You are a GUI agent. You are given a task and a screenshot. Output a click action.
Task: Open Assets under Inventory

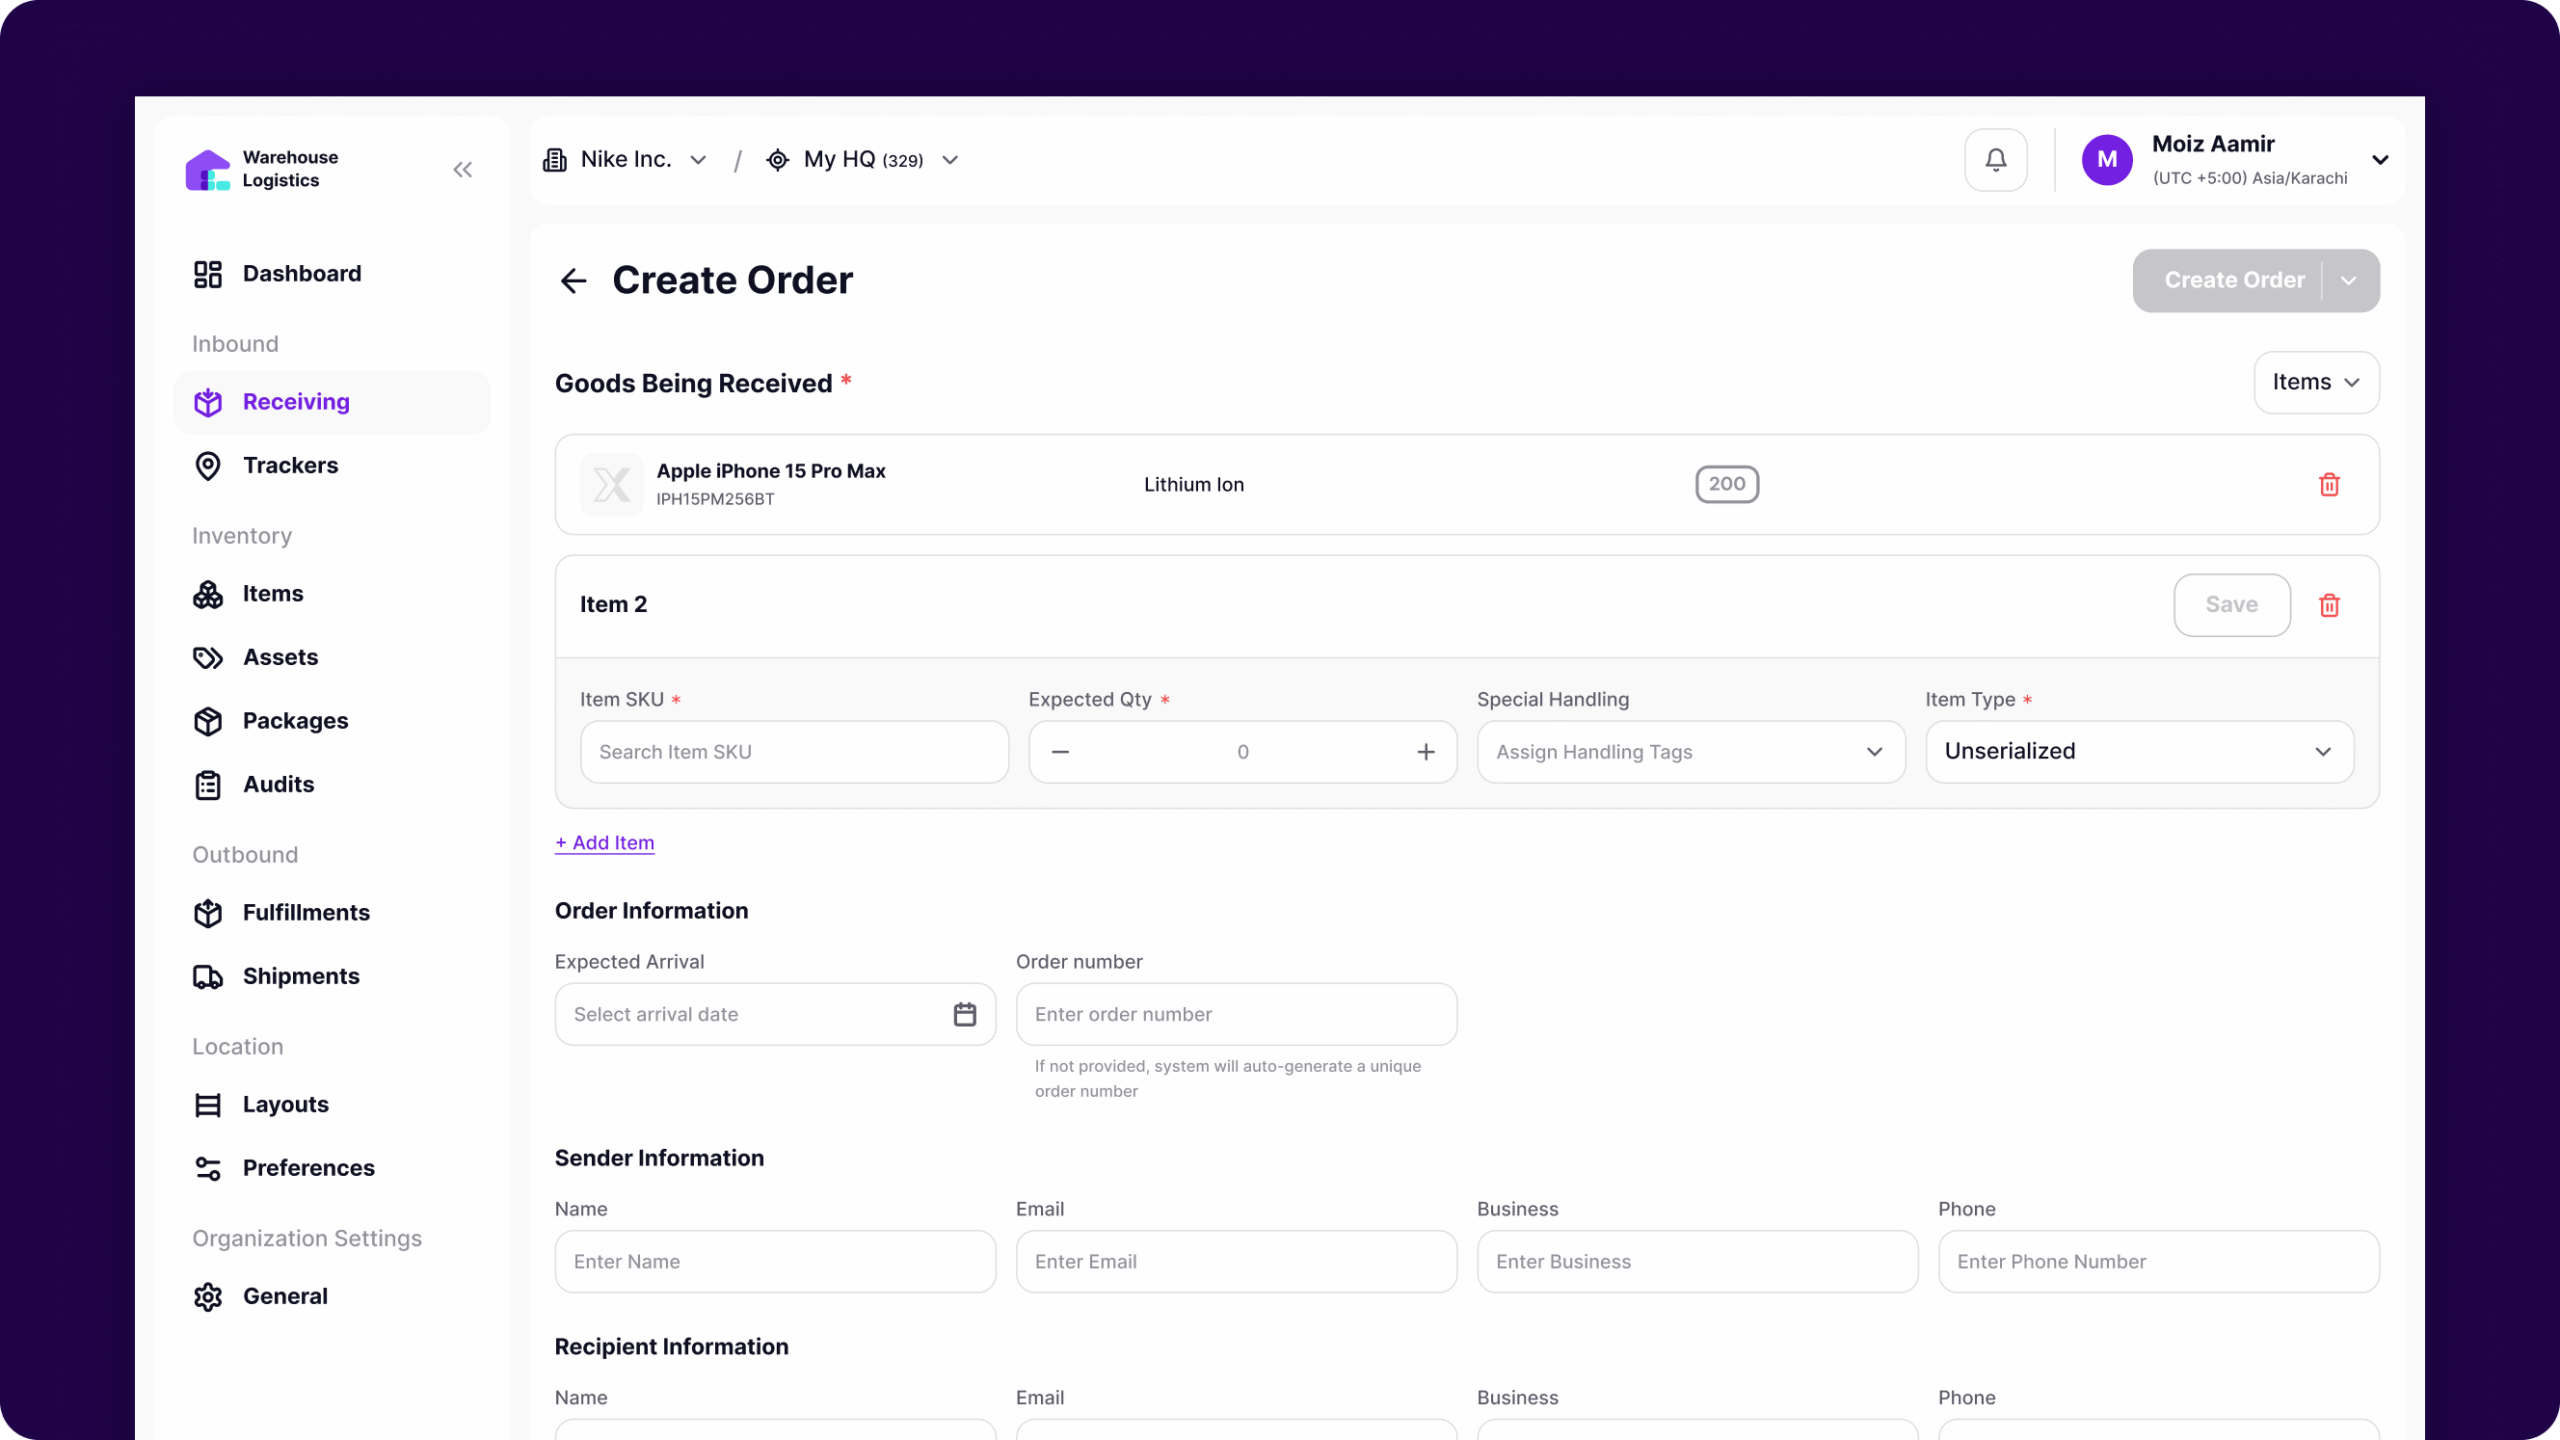coord(331,658)
